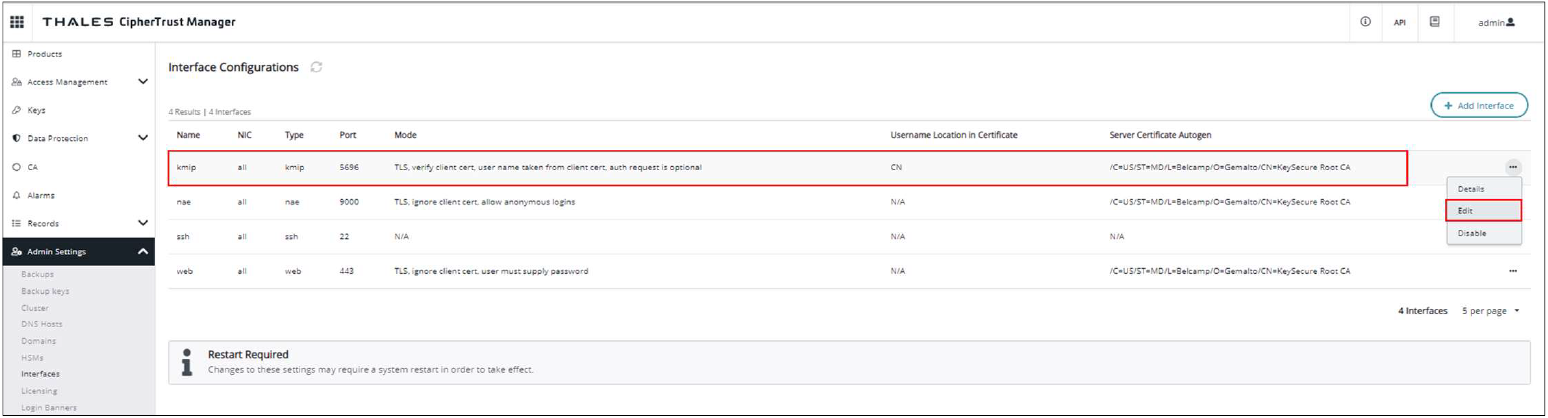
Task: Open Licensing under Admin Settings
Action: (40, 391)
